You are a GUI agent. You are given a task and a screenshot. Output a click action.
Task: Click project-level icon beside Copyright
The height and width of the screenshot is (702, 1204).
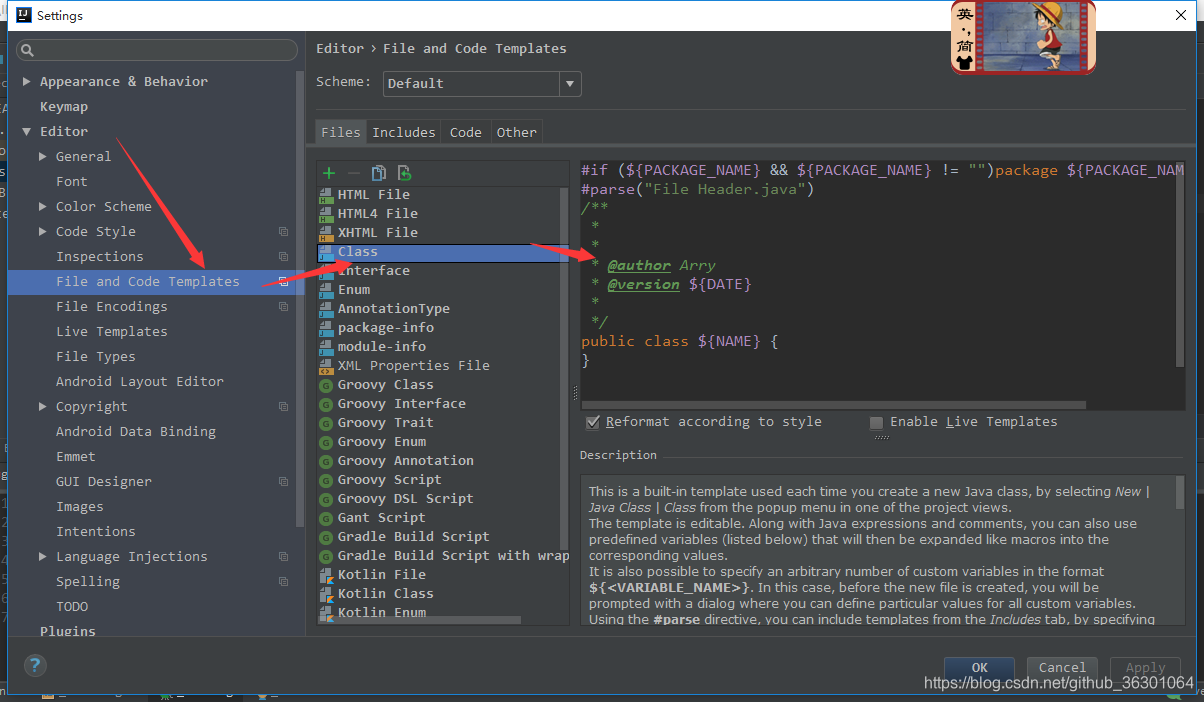[x=283, y=407]
